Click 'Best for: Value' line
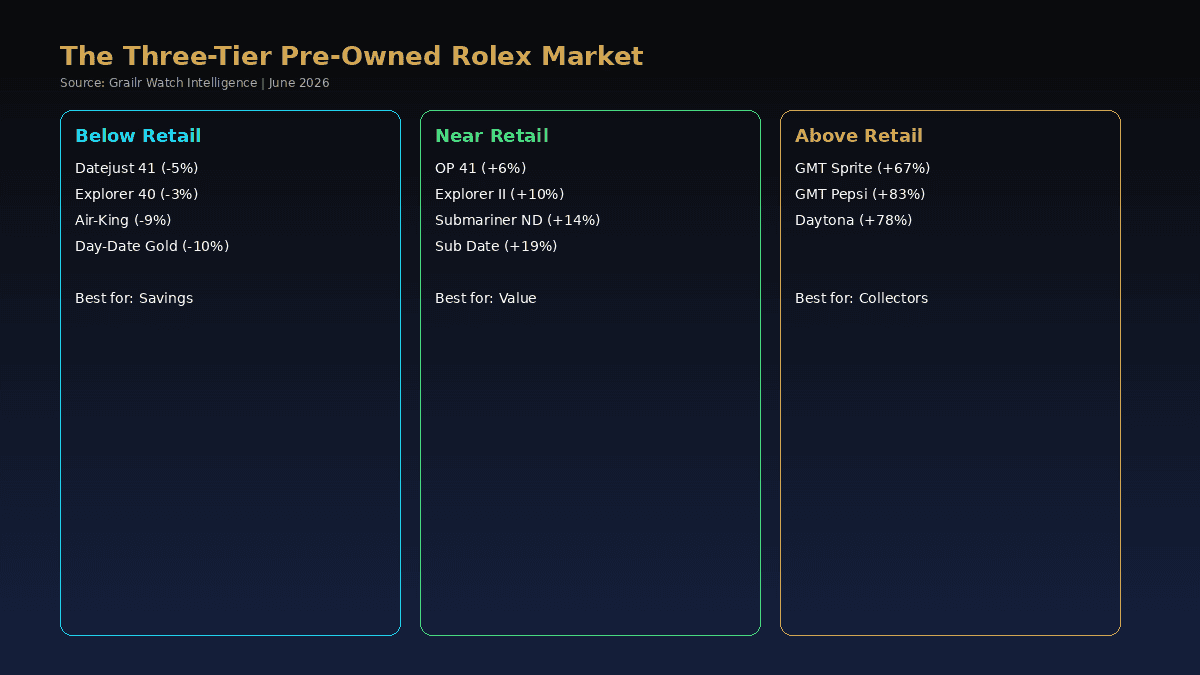 tap(486, 298)
